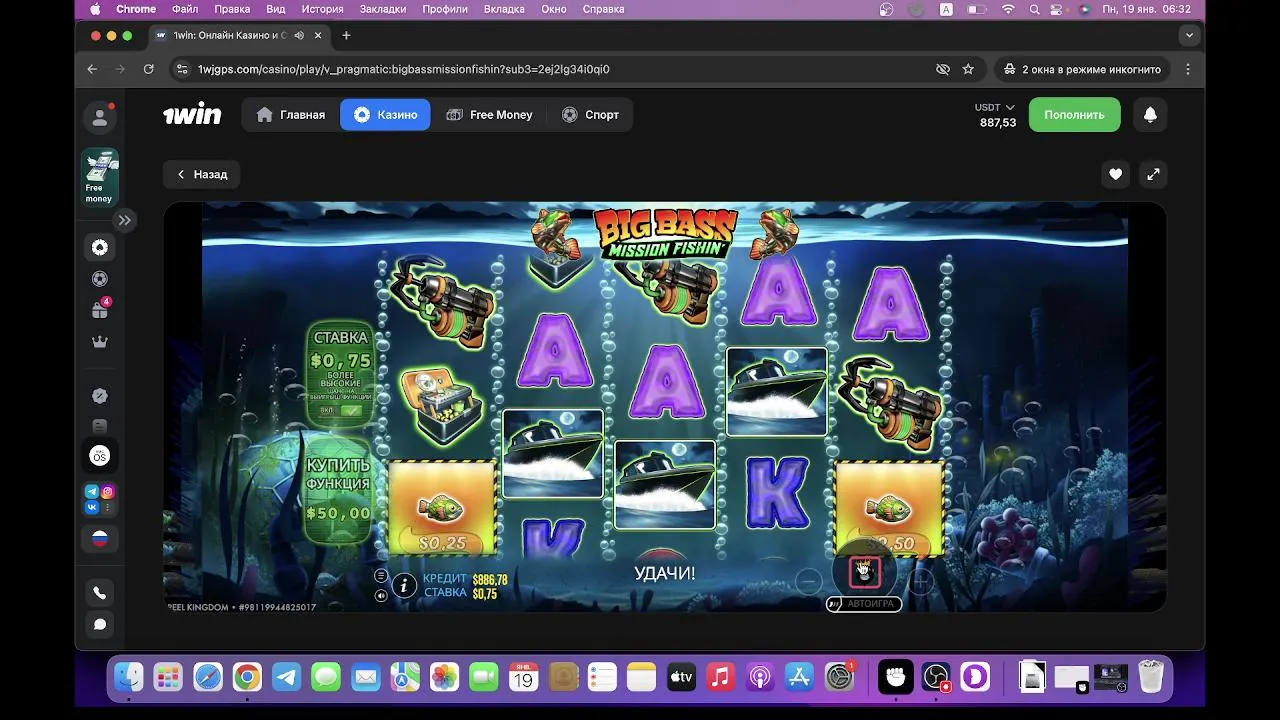This screenshot has height=720, width=1280.
Task: Open the casino chip icon in sidebar
Action: 99,247
